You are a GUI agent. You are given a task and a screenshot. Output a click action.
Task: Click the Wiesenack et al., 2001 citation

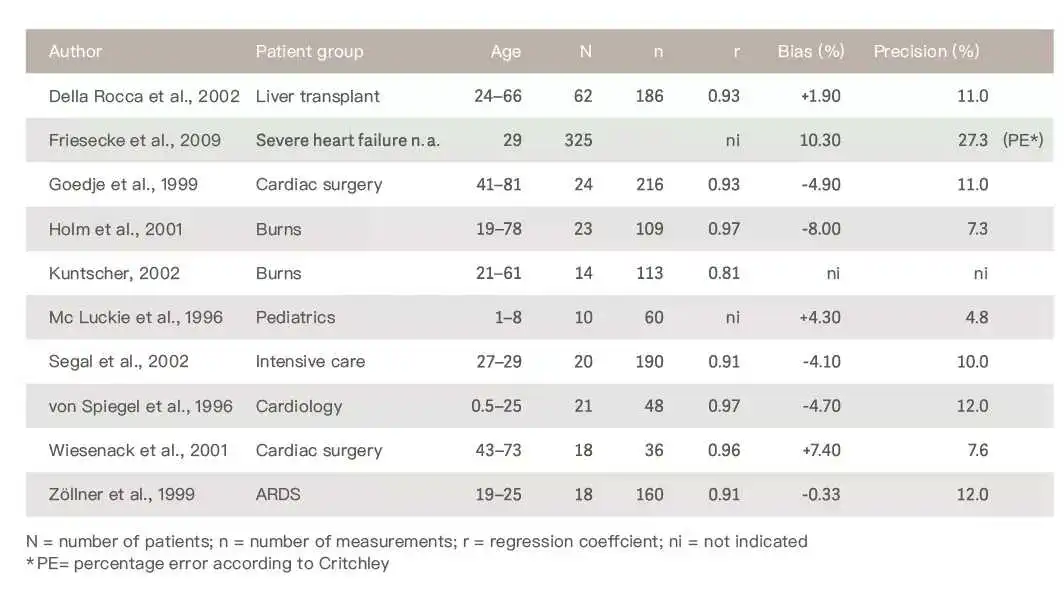[x=138, y=450]
